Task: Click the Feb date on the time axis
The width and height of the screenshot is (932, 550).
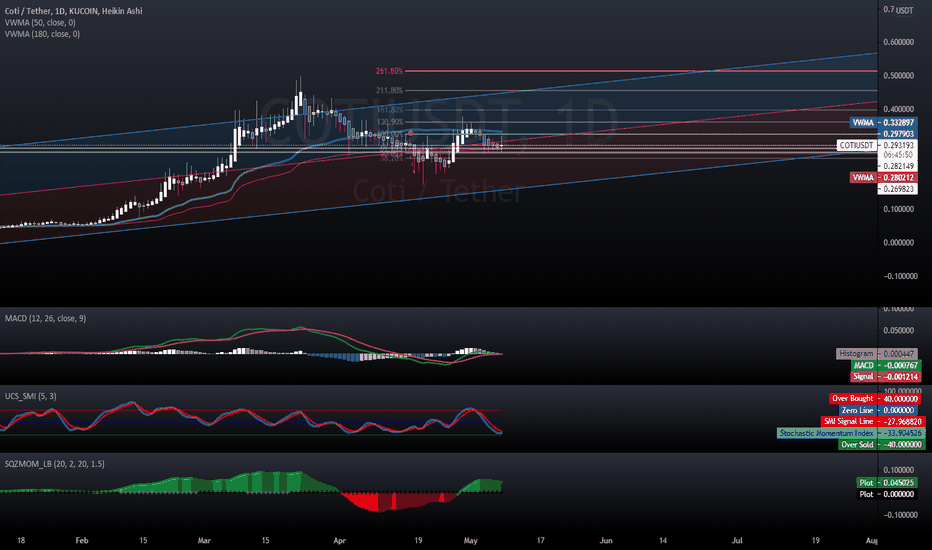Action: (82, 540)
